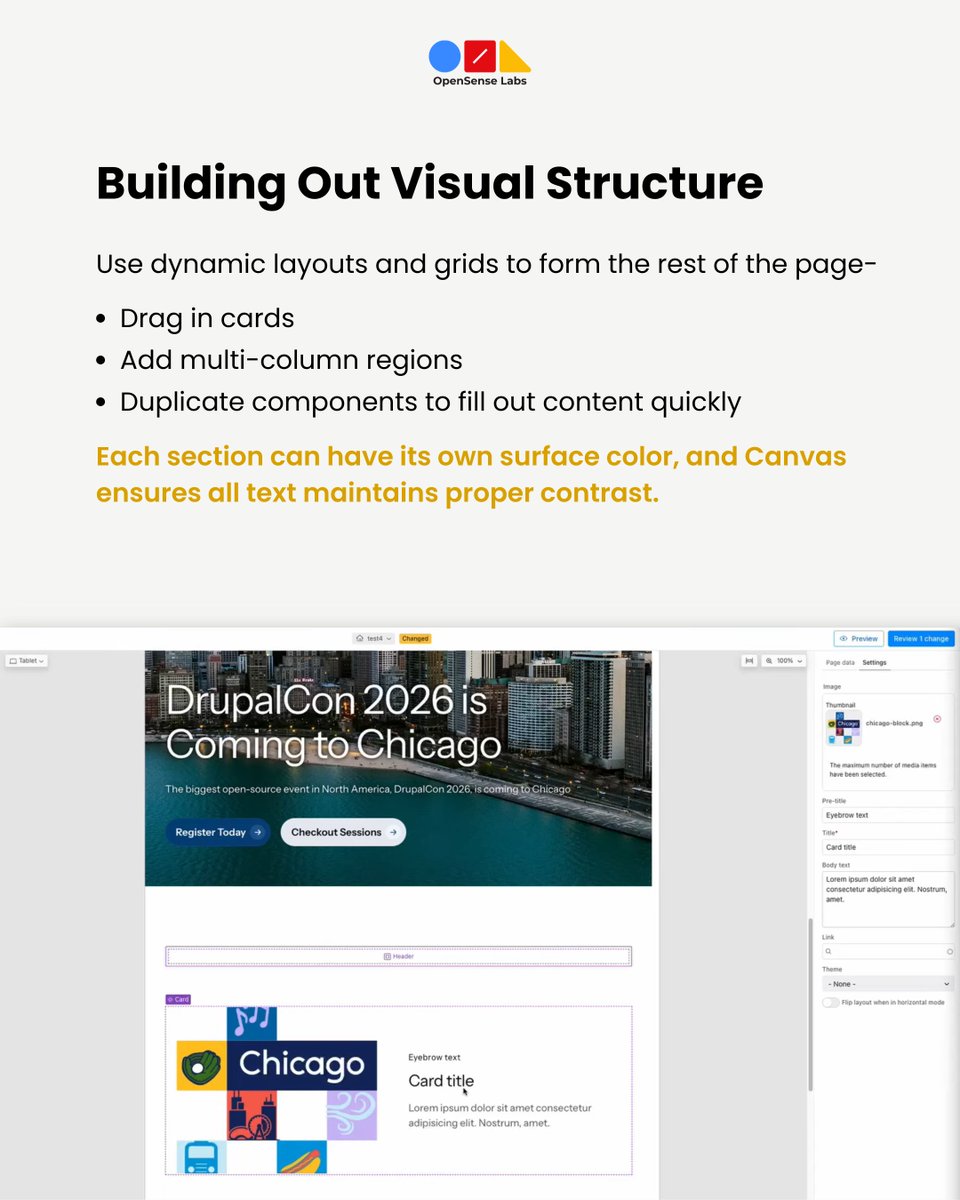The image size is (960, 1200).
Task: Click the Preview button
Action: [858, 638]
